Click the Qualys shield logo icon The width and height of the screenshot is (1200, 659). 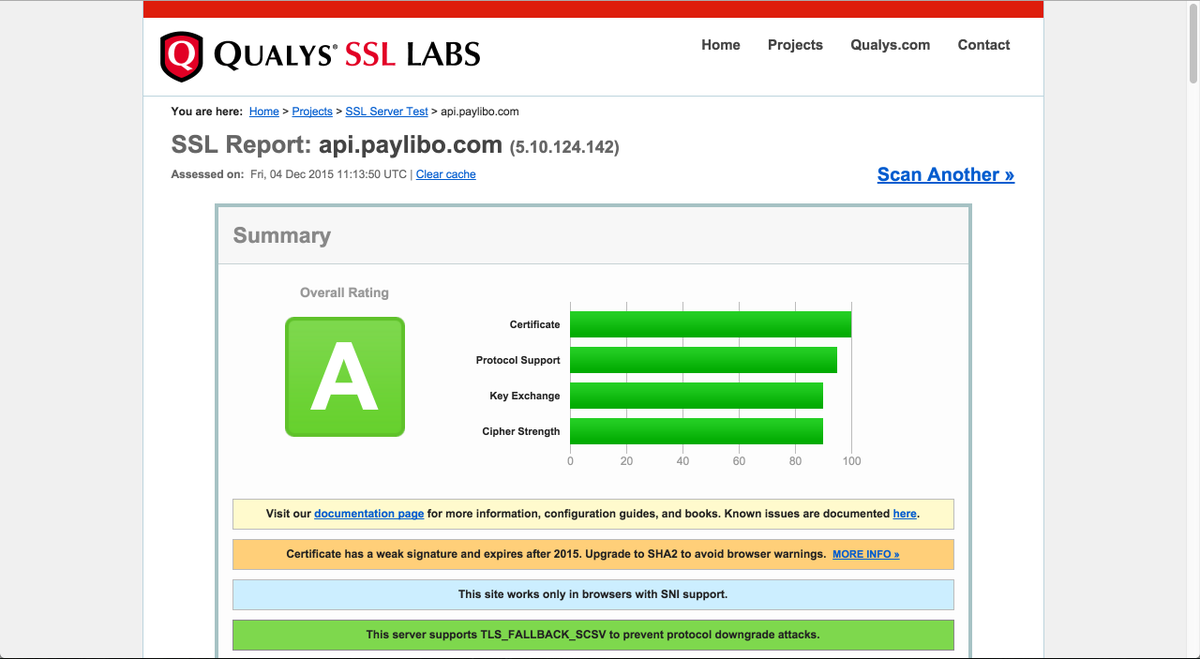[181, 57]
